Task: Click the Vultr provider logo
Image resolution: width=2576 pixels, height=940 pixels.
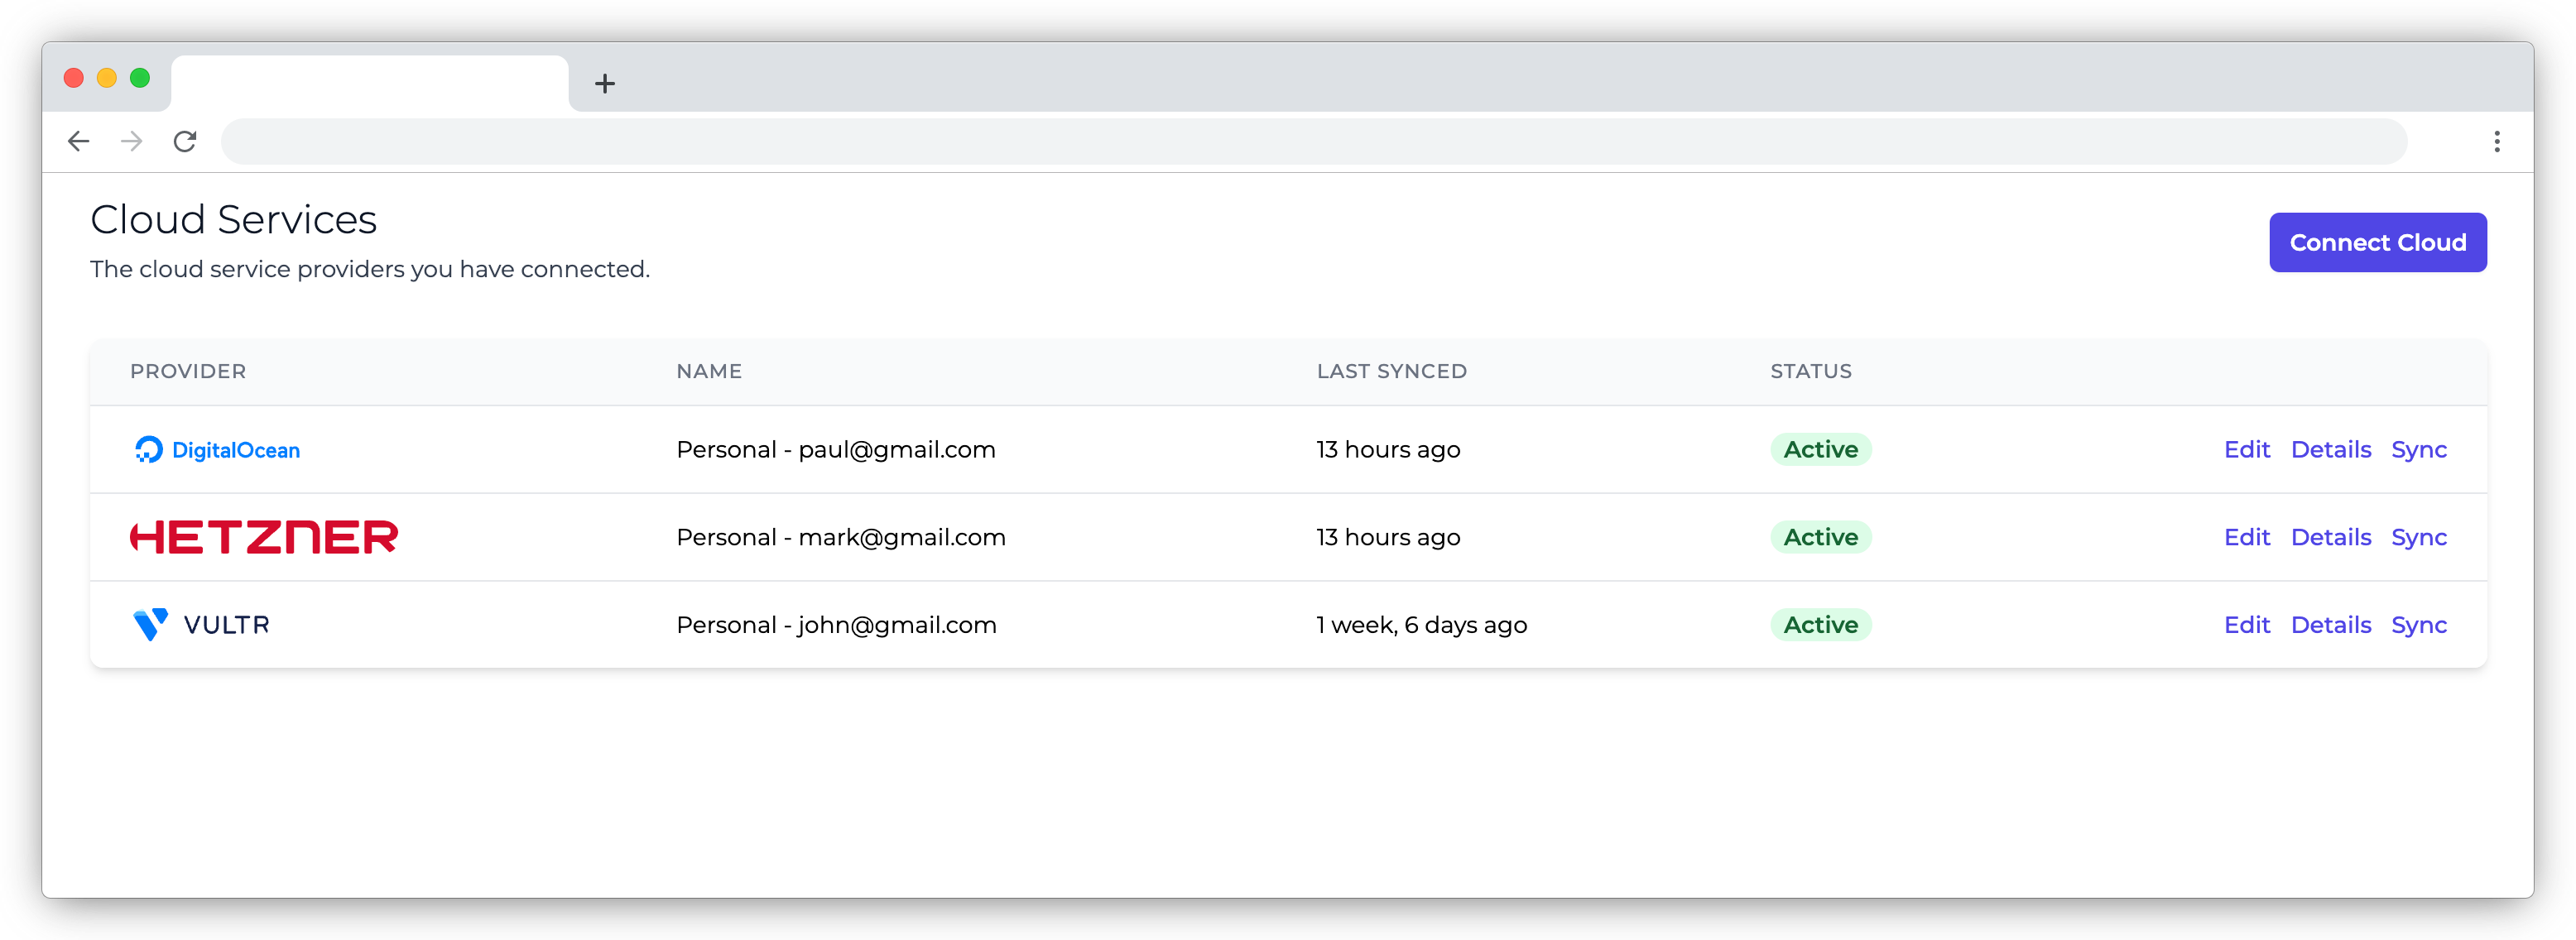Action: tap(201, 625)
